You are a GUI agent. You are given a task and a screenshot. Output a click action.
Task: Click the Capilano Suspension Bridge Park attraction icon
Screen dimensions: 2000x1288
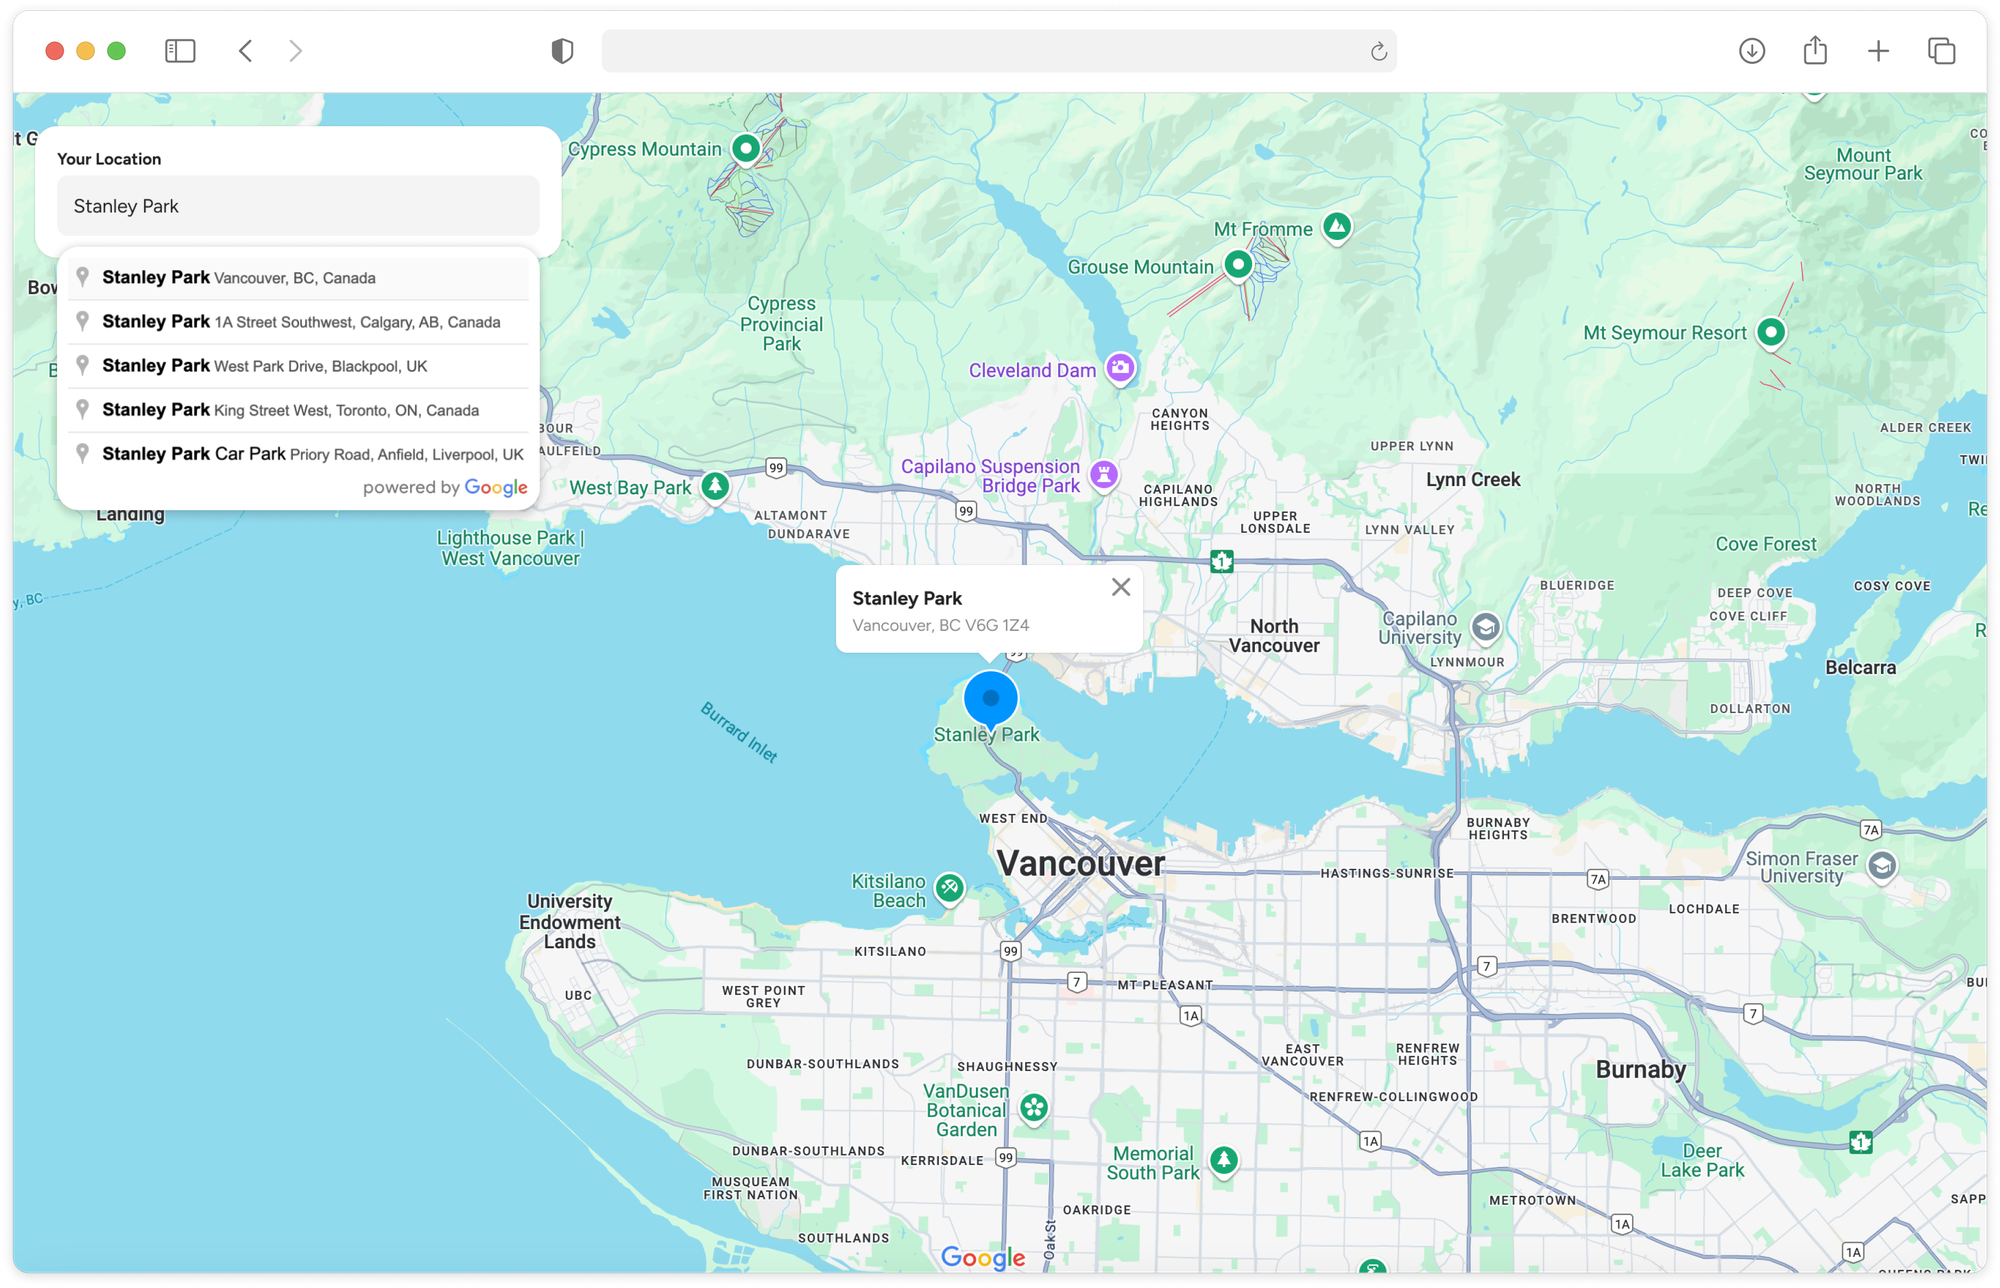pos(1104,475)
